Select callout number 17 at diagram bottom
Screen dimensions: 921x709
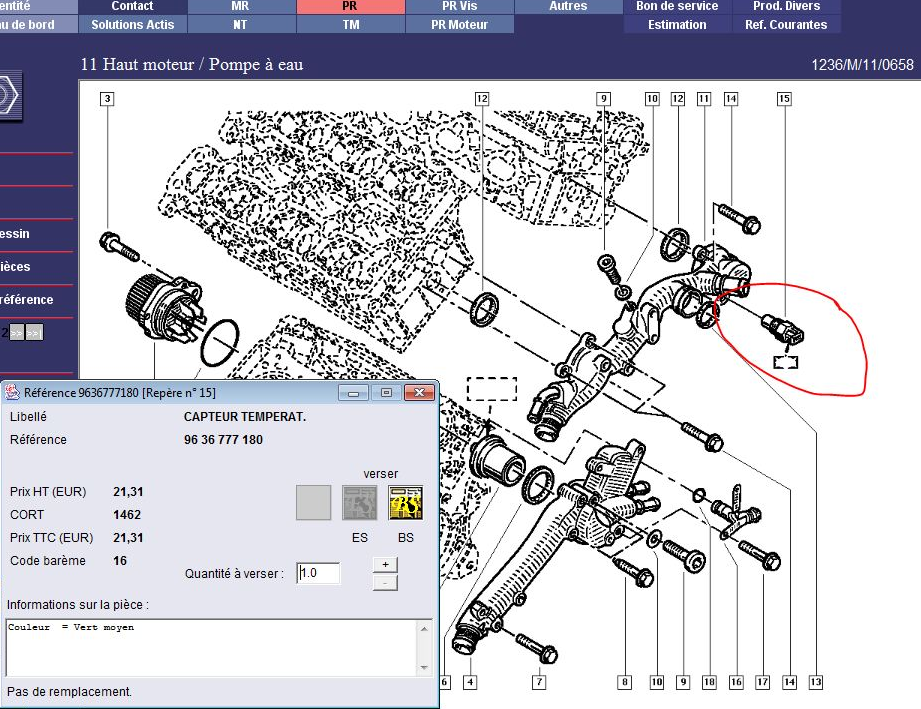(x=762, y=682)
